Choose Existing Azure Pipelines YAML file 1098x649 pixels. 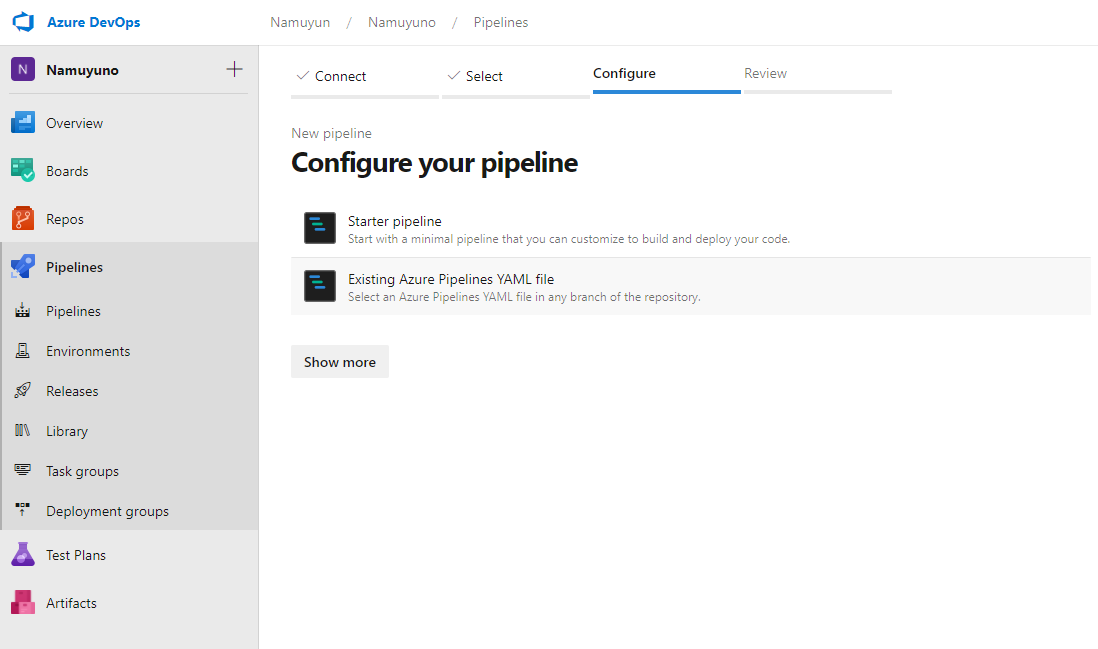click(x=450, y=280)
